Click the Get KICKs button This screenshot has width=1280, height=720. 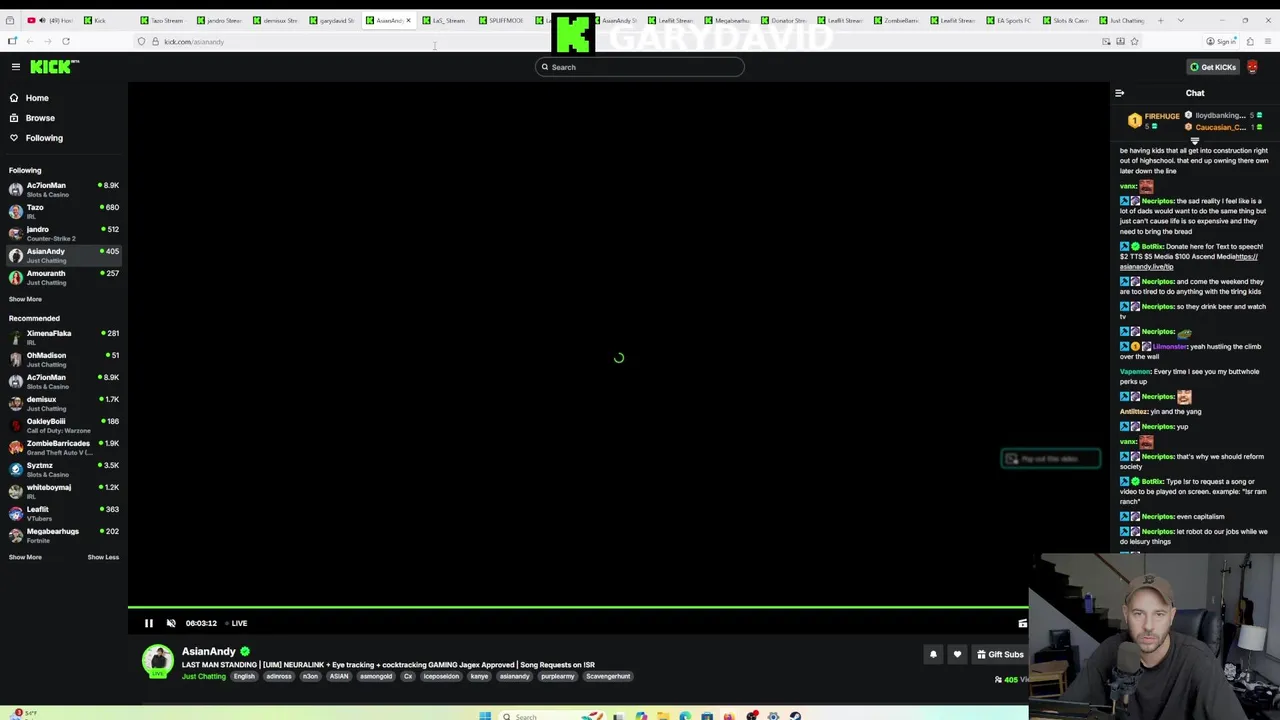pyautogui.click(x=1212, y=67)
